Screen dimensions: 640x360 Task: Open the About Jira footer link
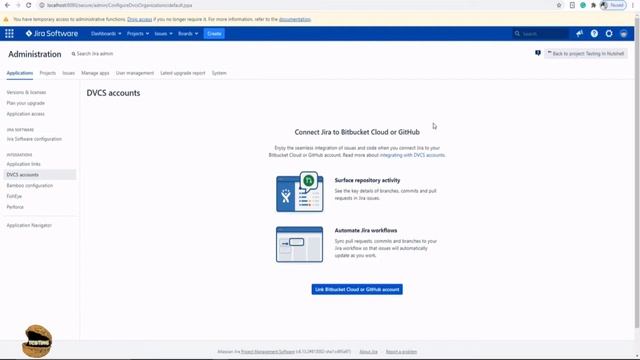tap(369, 351)
